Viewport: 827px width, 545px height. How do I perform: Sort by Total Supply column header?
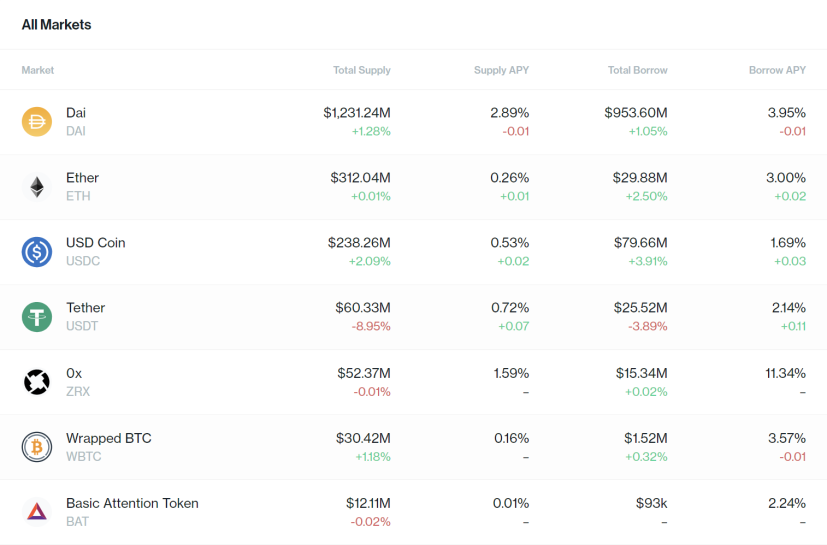[x=362, y=70]
